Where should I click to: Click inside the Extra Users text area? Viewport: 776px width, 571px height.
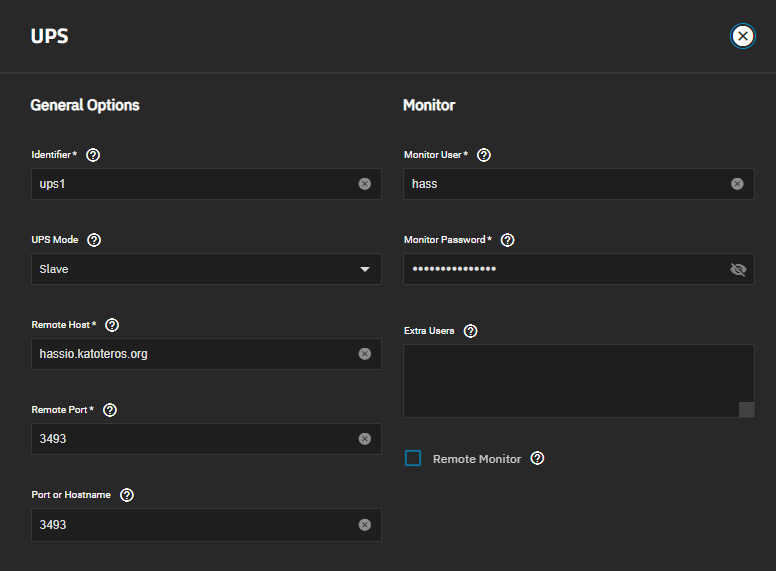coord(579,381)
